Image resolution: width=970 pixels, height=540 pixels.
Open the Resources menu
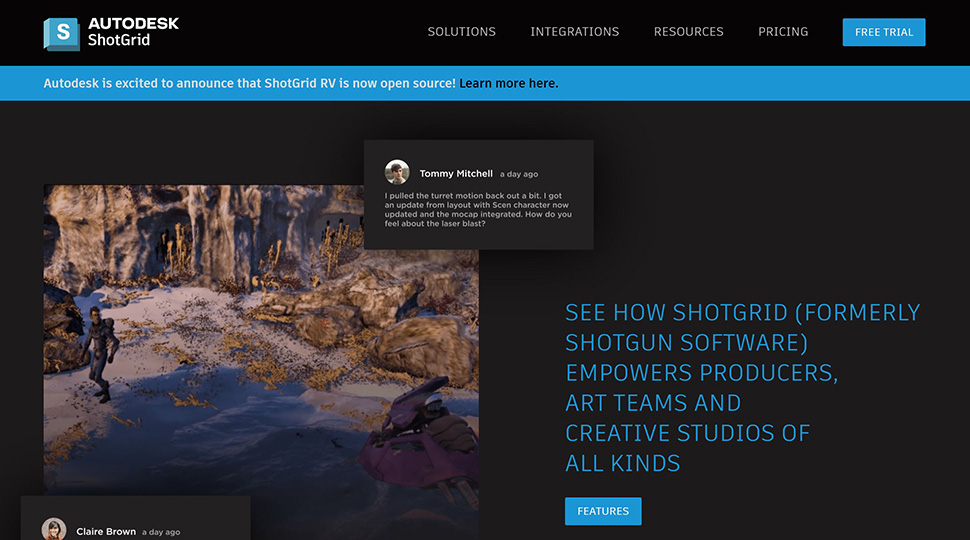click(689, 32)
